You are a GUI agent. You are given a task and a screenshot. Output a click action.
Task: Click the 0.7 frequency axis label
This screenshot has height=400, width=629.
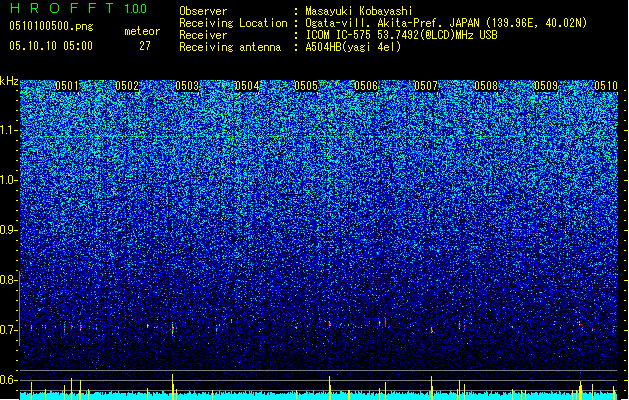[8, 330]
